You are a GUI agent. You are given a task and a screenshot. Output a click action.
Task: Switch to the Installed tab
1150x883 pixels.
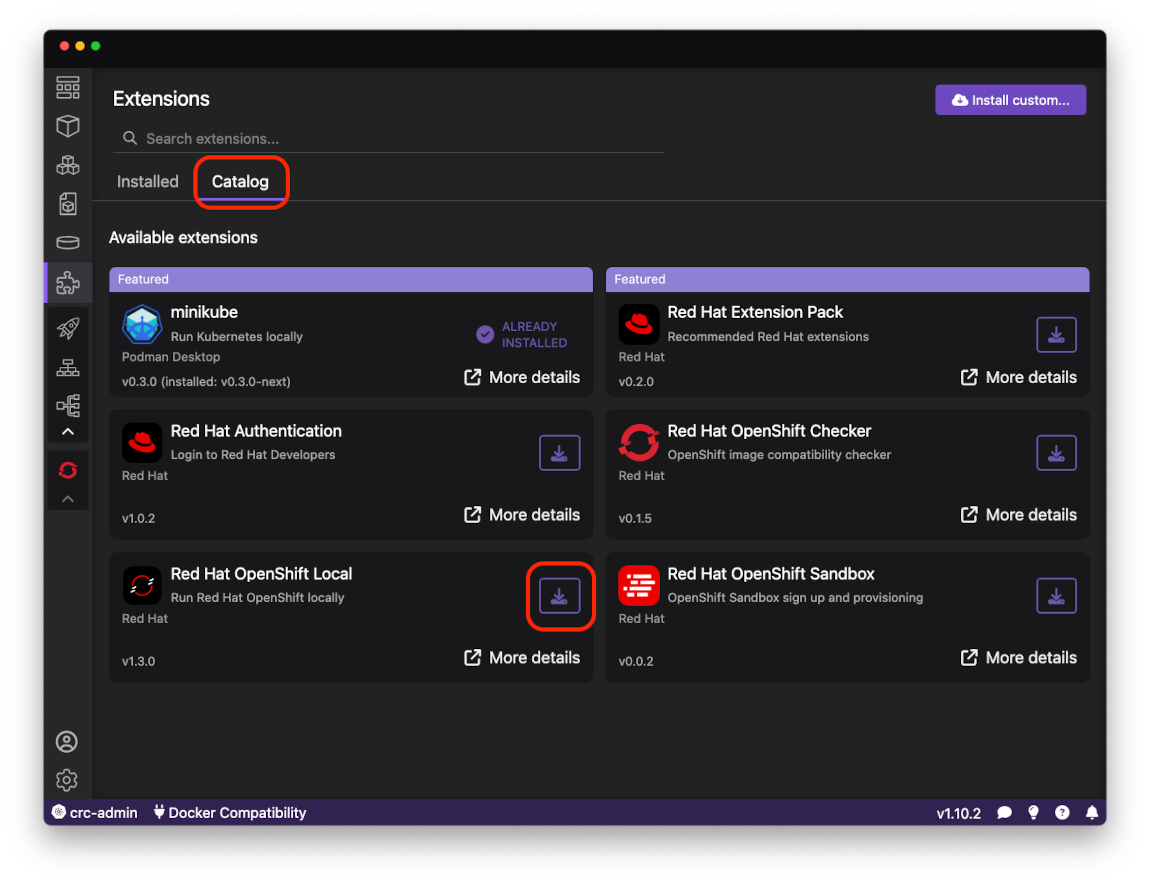[147, 182]
